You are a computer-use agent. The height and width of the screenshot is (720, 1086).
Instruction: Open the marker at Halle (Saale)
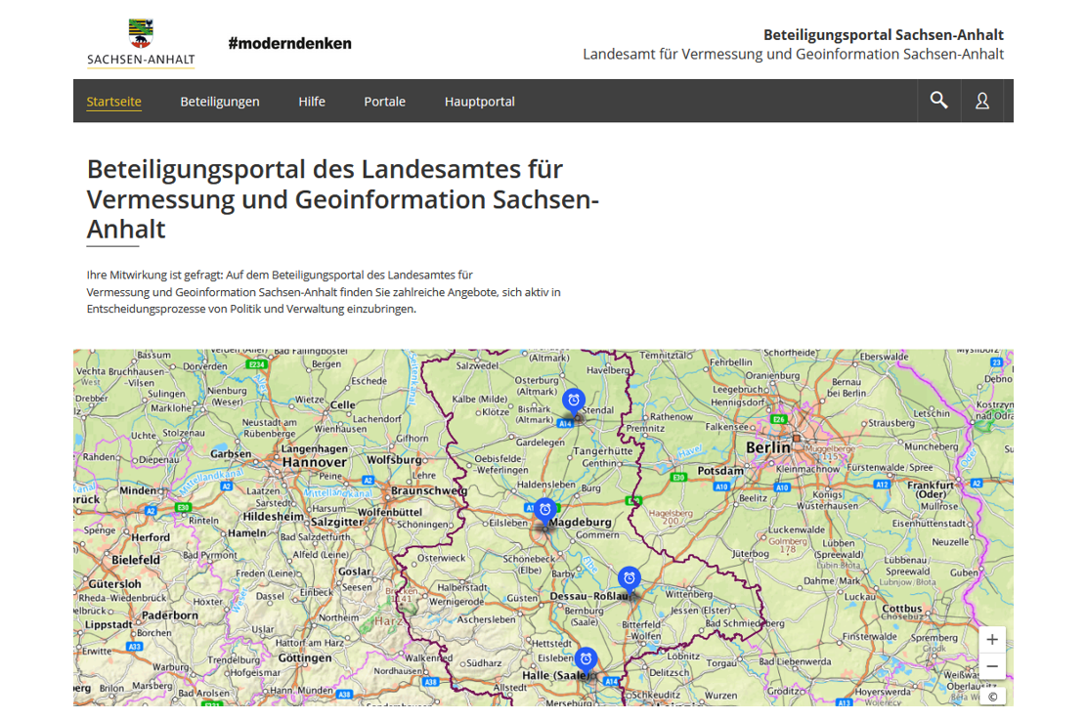click(x=586, y=659)
